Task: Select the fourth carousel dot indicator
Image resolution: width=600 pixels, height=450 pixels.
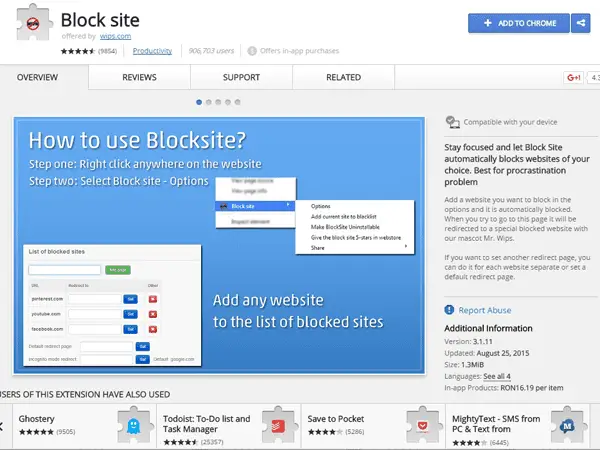Action: (228, 102)
